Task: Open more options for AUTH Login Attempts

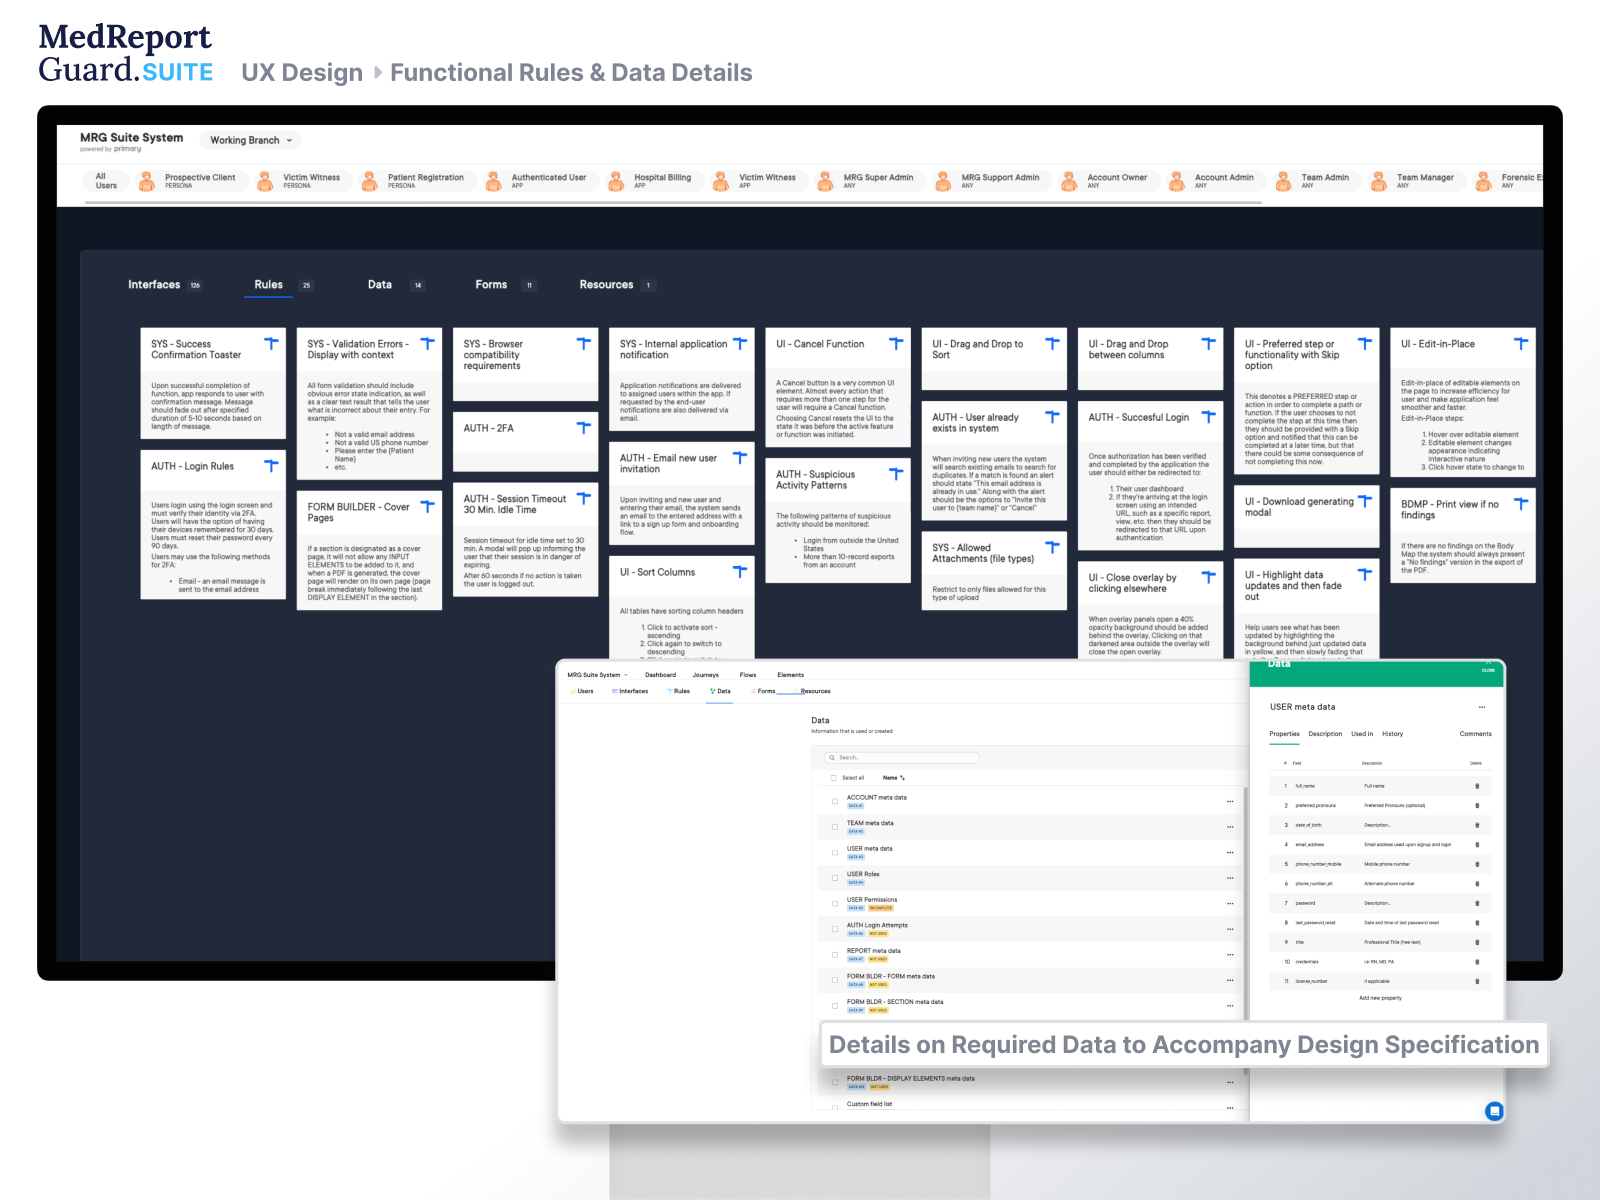Action: pos(1230,929)
